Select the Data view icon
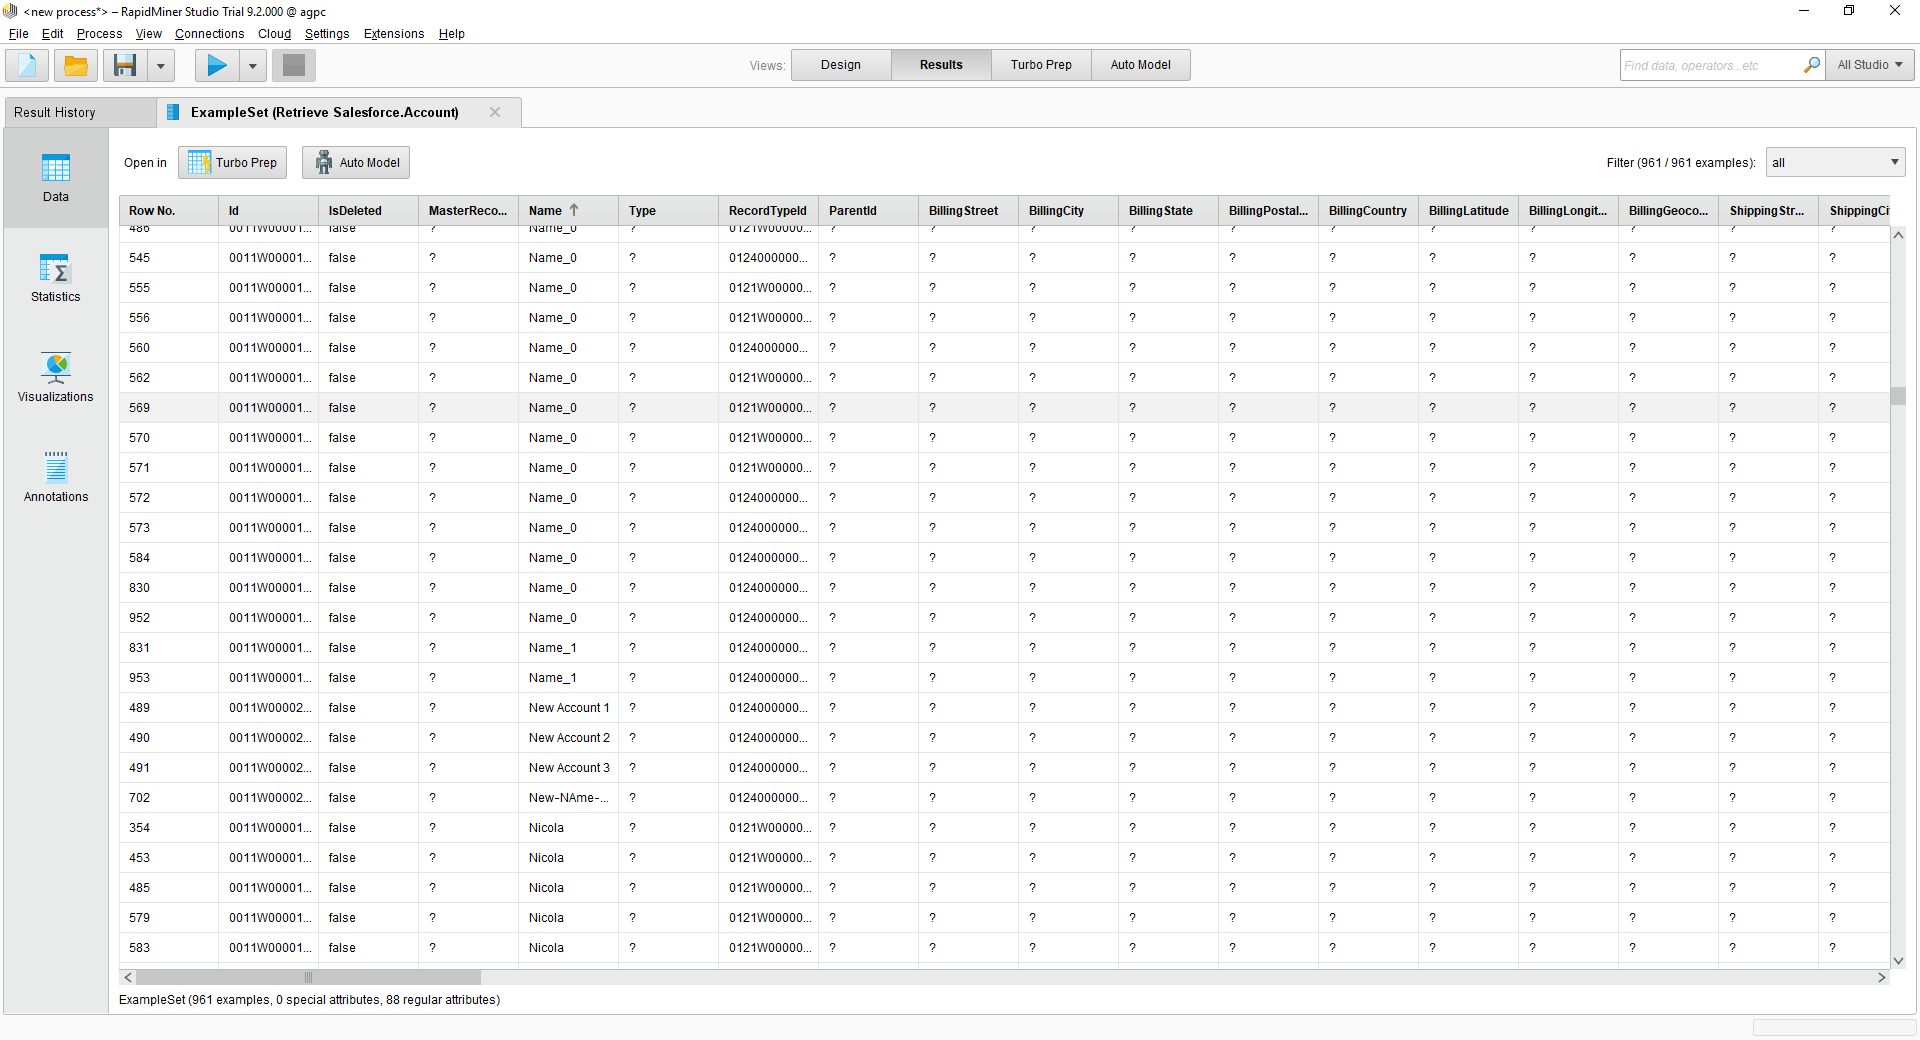 55,179
